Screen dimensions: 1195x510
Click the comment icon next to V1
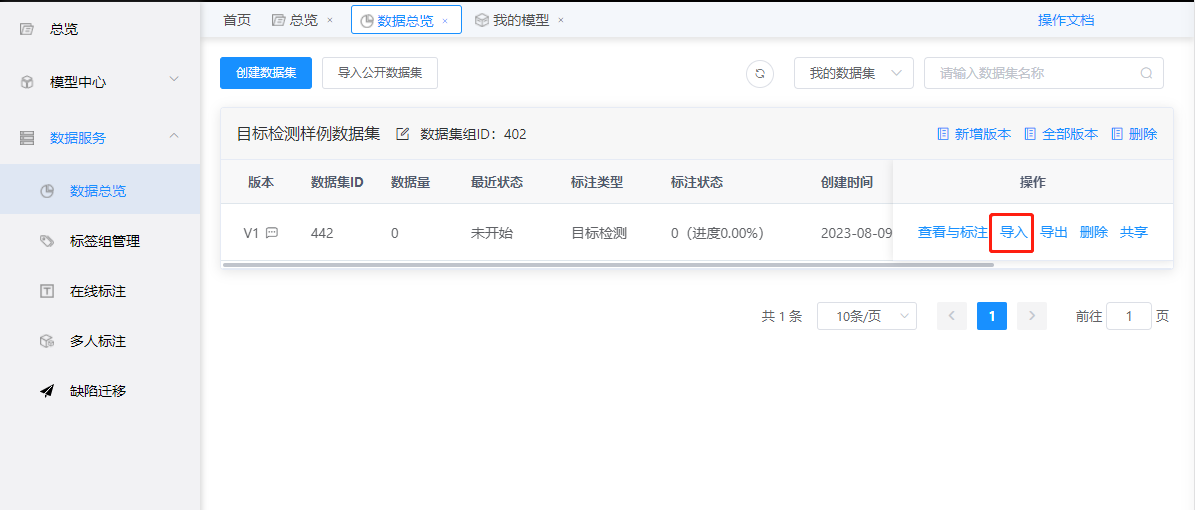(x=271, y=233)
